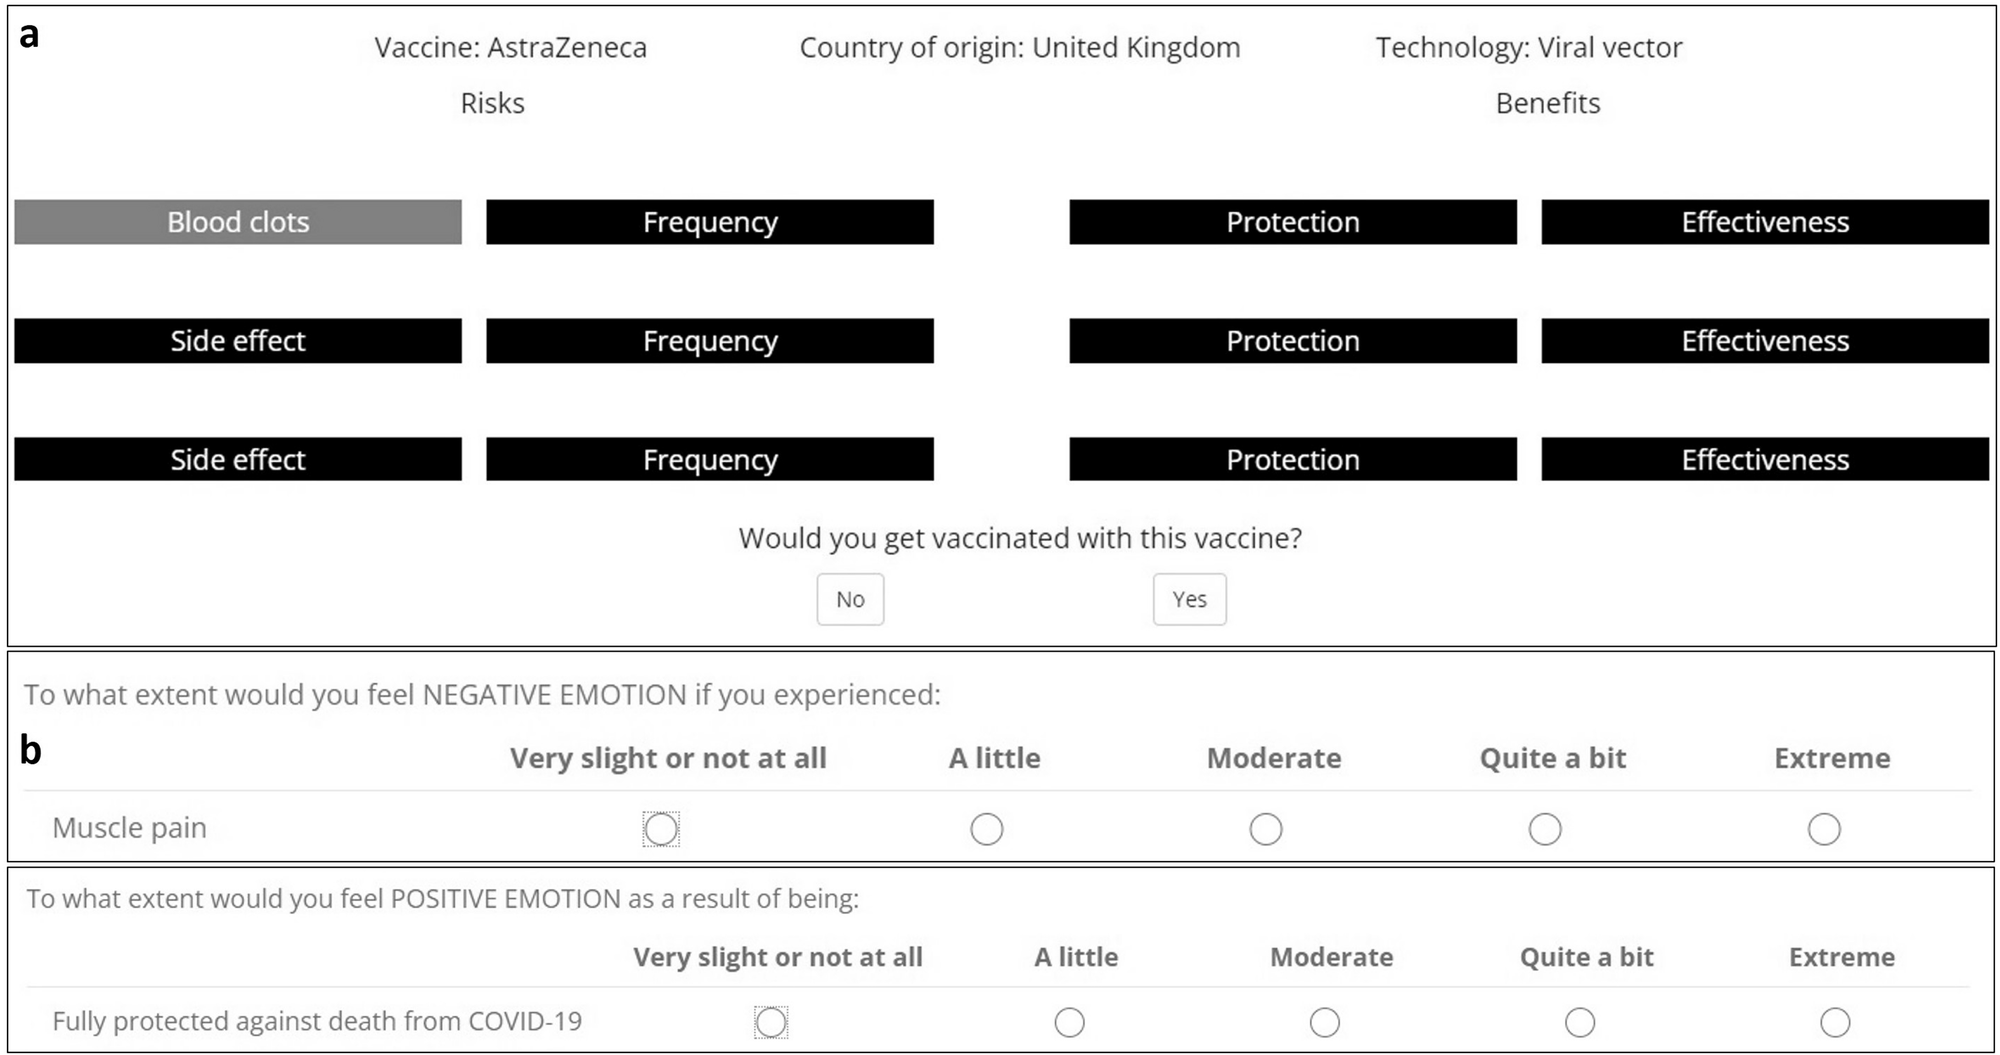2000x1055 pixels.
Task: Select 'Very slight or not at all' for Muscle pain
Action: 661,829
